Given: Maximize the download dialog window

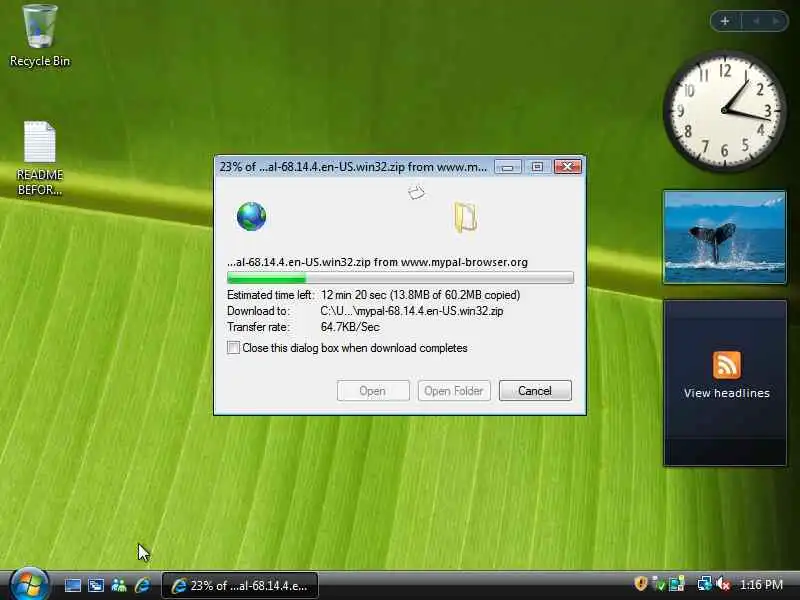Looking at the screenshot, I should 537,167.
